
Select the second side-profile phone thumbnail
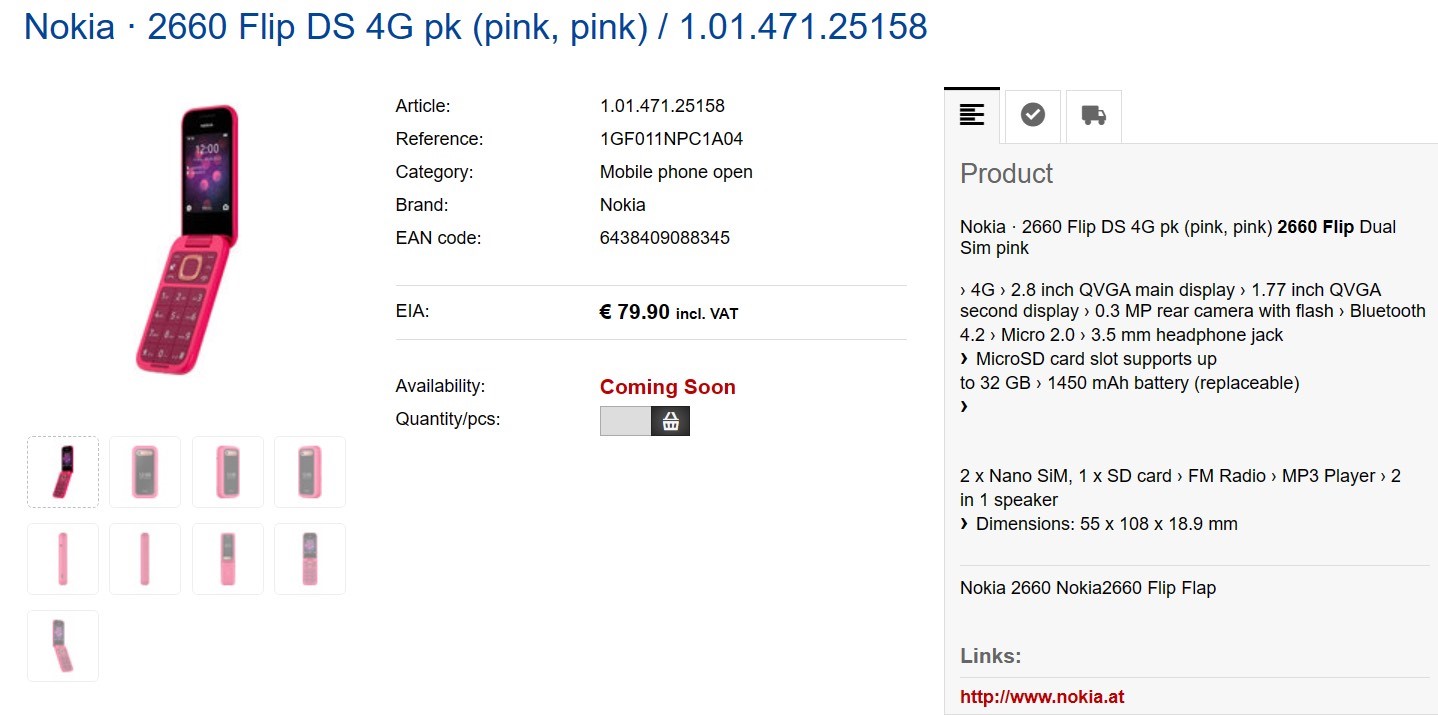coord(145,559)
